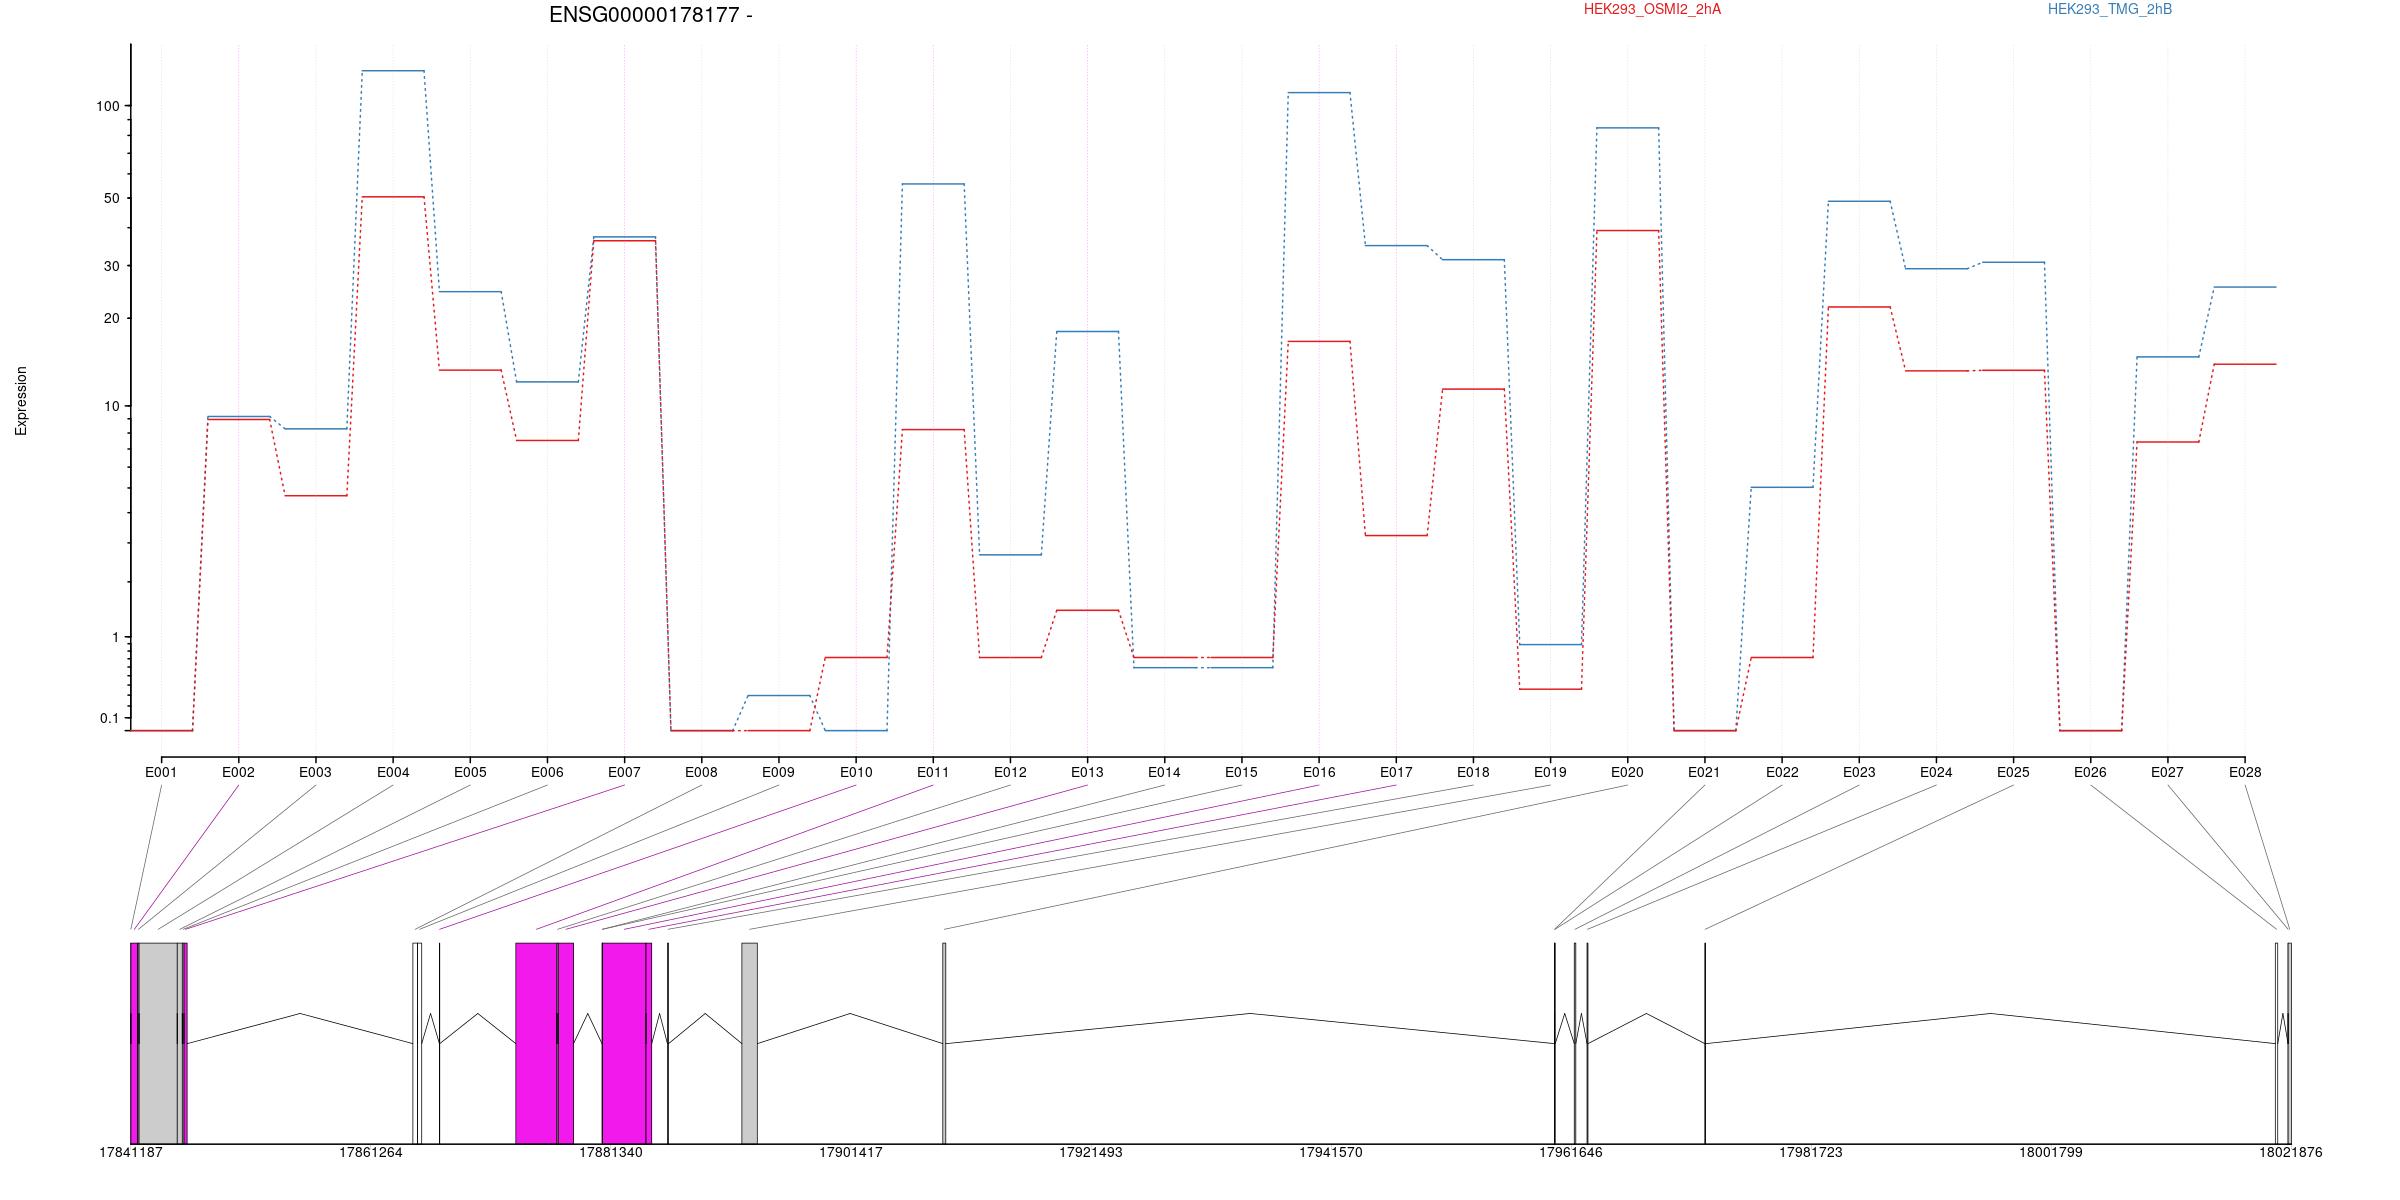Select the HEK293_TMG_2hB legend label
The image size is (2400, 1200).
pyautogui.click(x=2110, y=9)
